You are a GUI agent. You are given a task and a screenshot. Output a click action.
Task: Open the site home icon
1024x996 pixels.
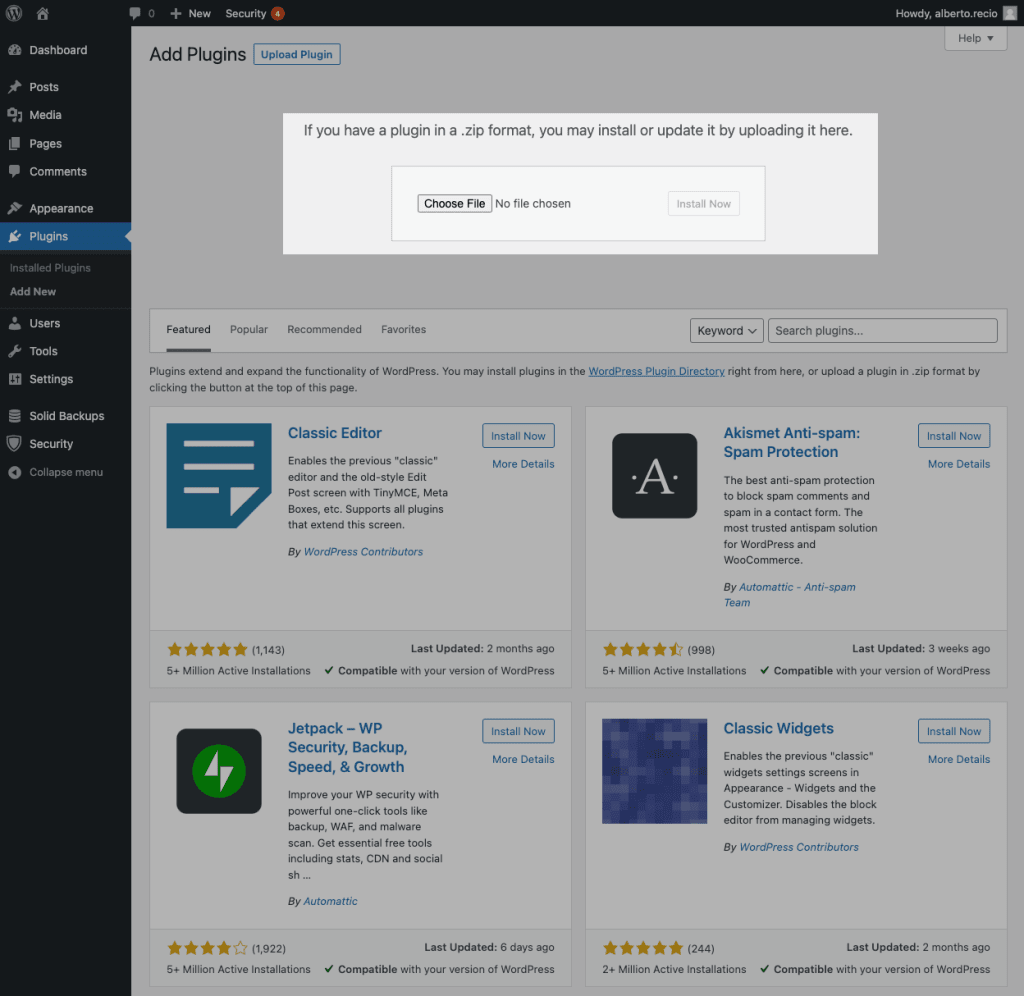coord(42,13)
